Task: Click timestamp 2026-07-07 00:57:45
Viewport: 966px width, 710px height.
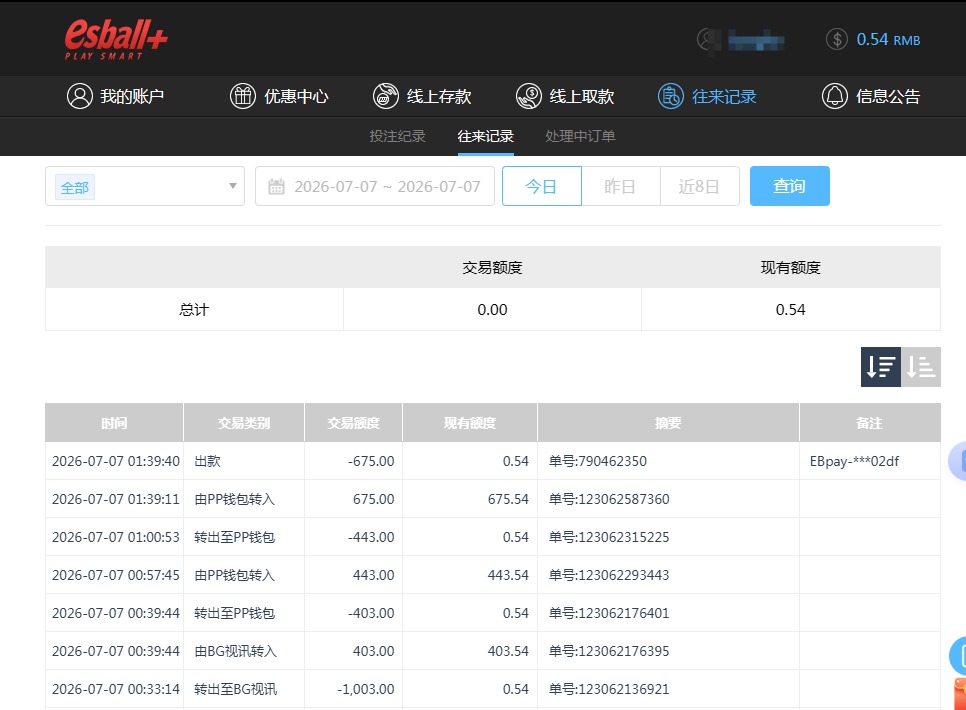Action: click(116, 575)
